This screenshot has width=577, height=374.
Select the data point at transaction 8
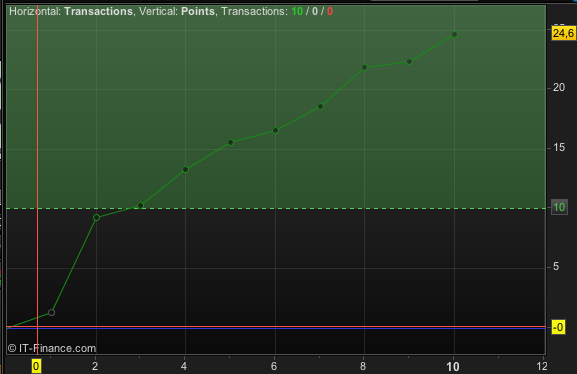364,67
